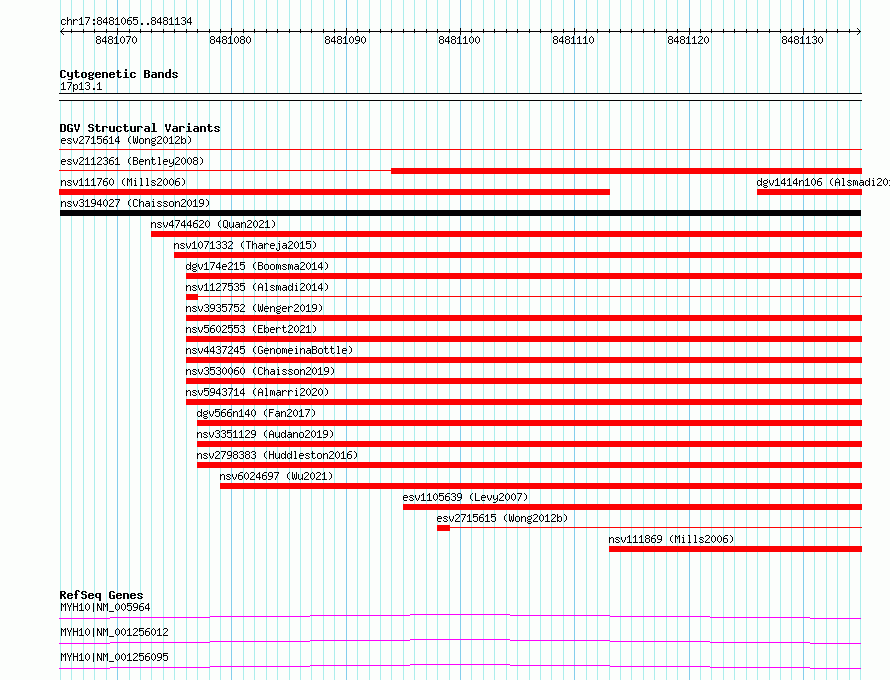Click the small red esv2715615 block
This screenshot has width=890, height=680.
[x=443, y=528]
